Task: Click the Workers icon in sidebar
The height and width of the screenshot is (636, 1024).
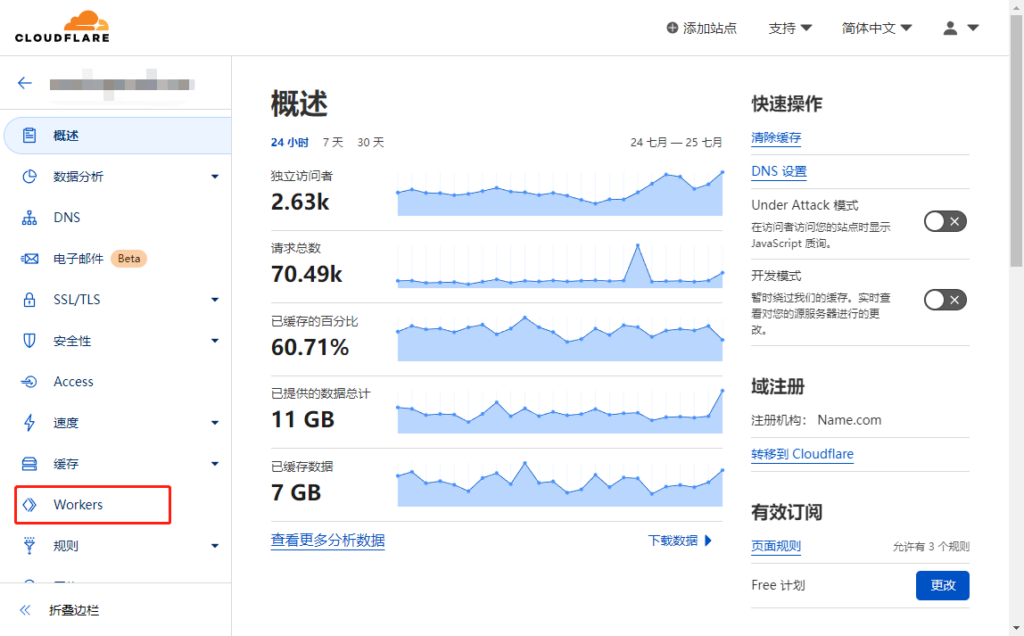Action: pyautogui.click(x=30, y=505)
